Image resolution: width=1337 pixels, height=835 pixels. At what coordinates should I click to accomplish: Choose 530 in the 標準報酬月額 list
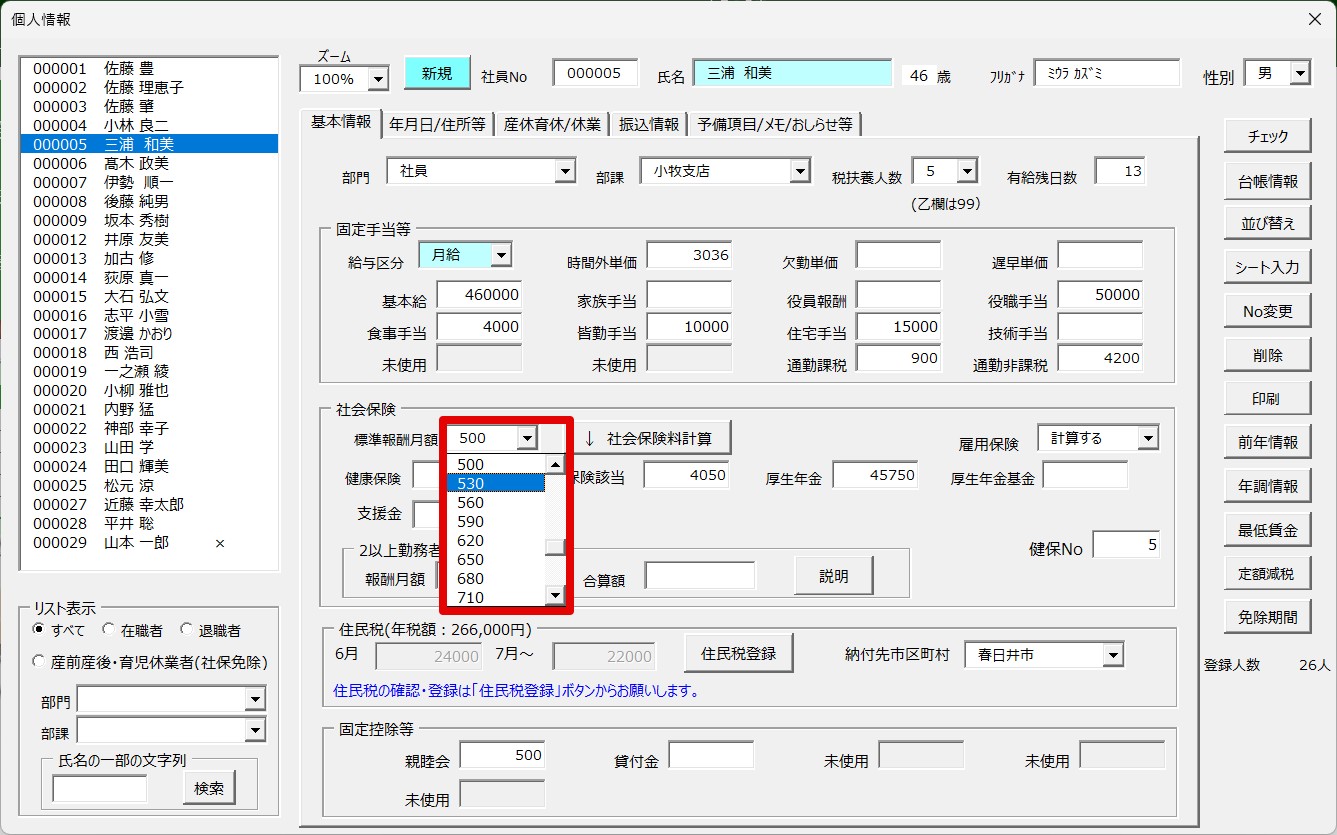(x=496, y=484)
